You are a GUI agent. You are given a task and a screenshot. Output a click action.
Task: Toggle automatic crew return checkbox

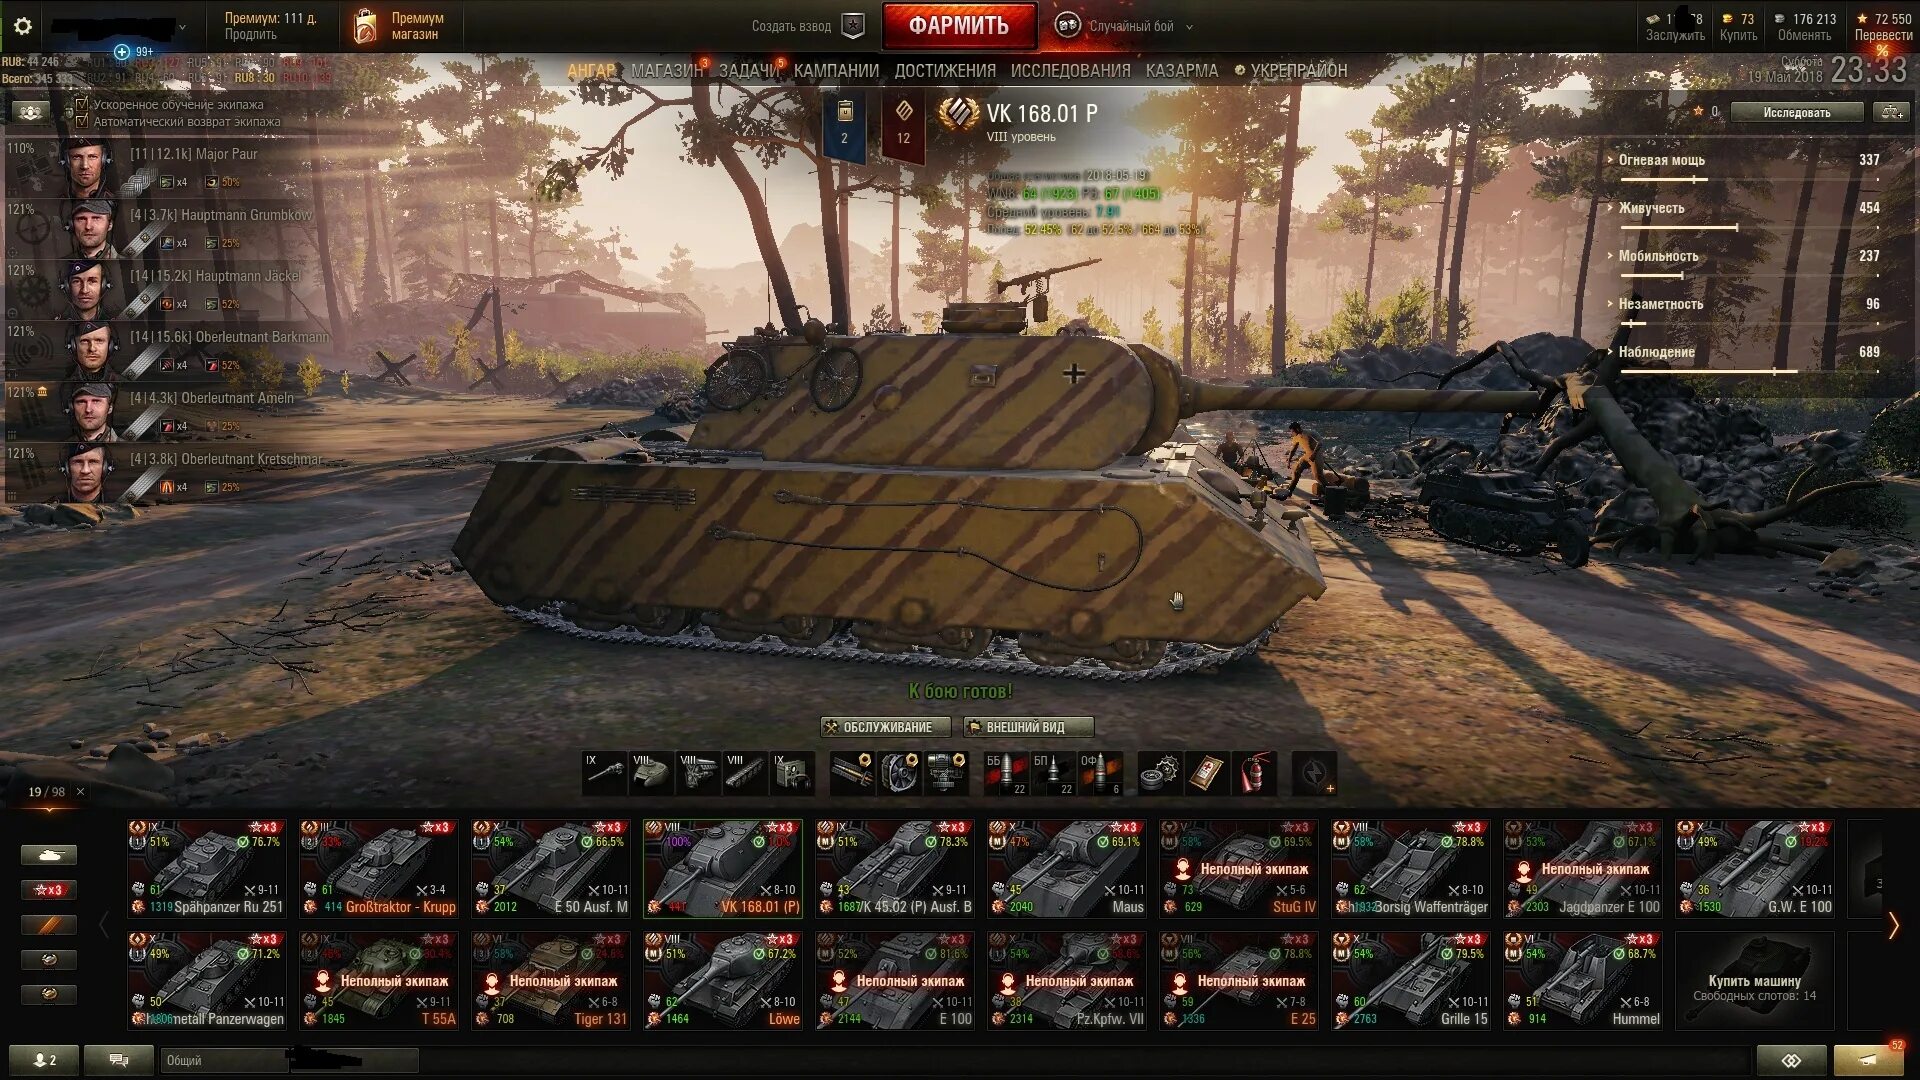point(82,121)
